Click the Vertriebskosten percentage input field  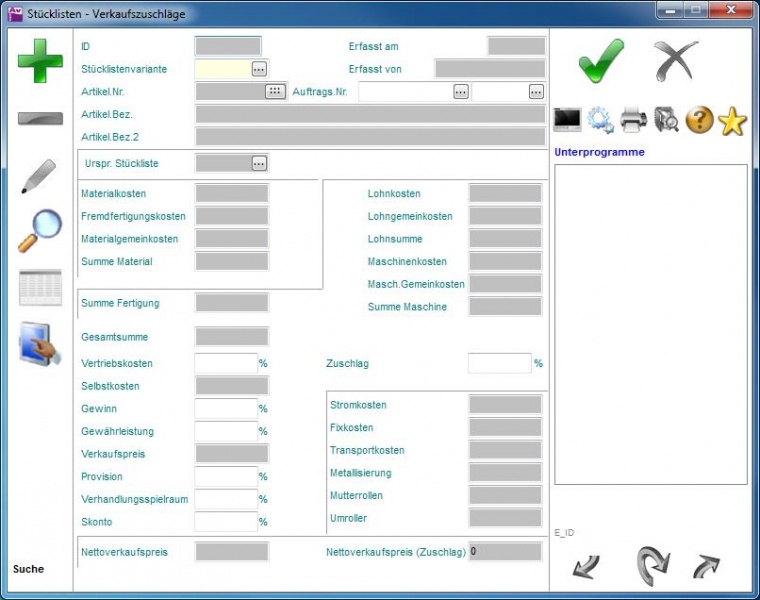click(226, 364)
